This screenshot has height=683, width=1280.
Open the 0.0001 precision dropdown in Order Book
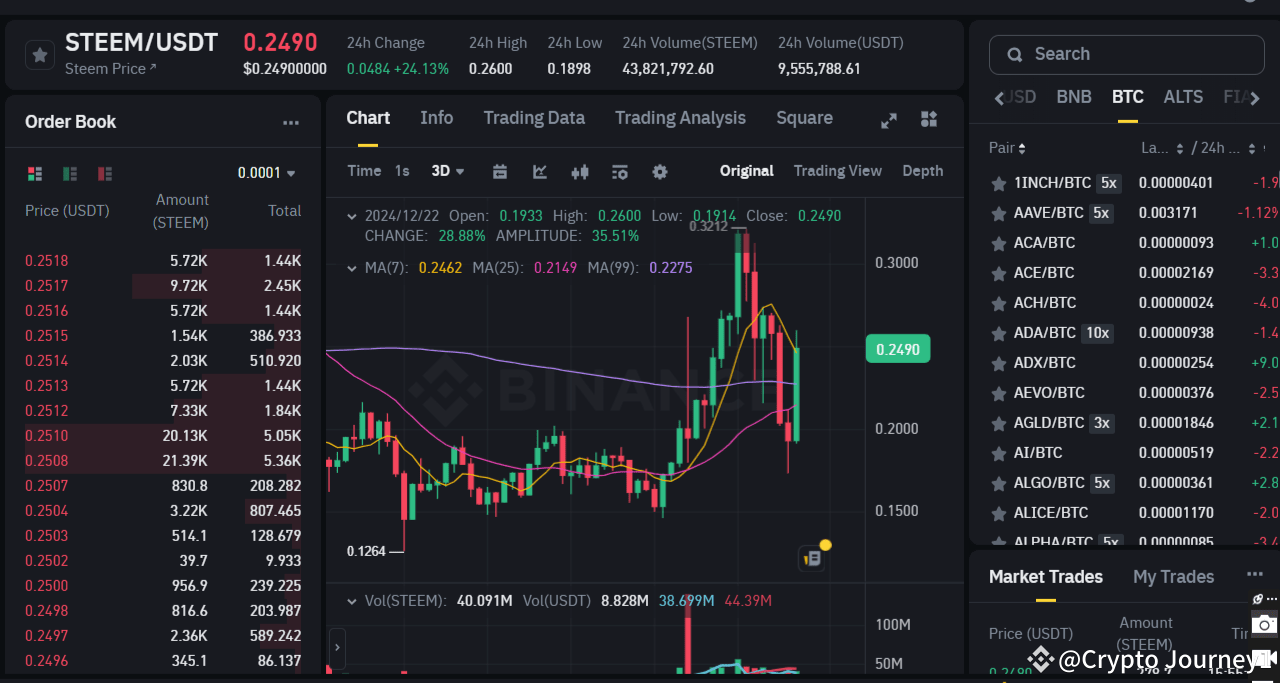pos(265,172)
